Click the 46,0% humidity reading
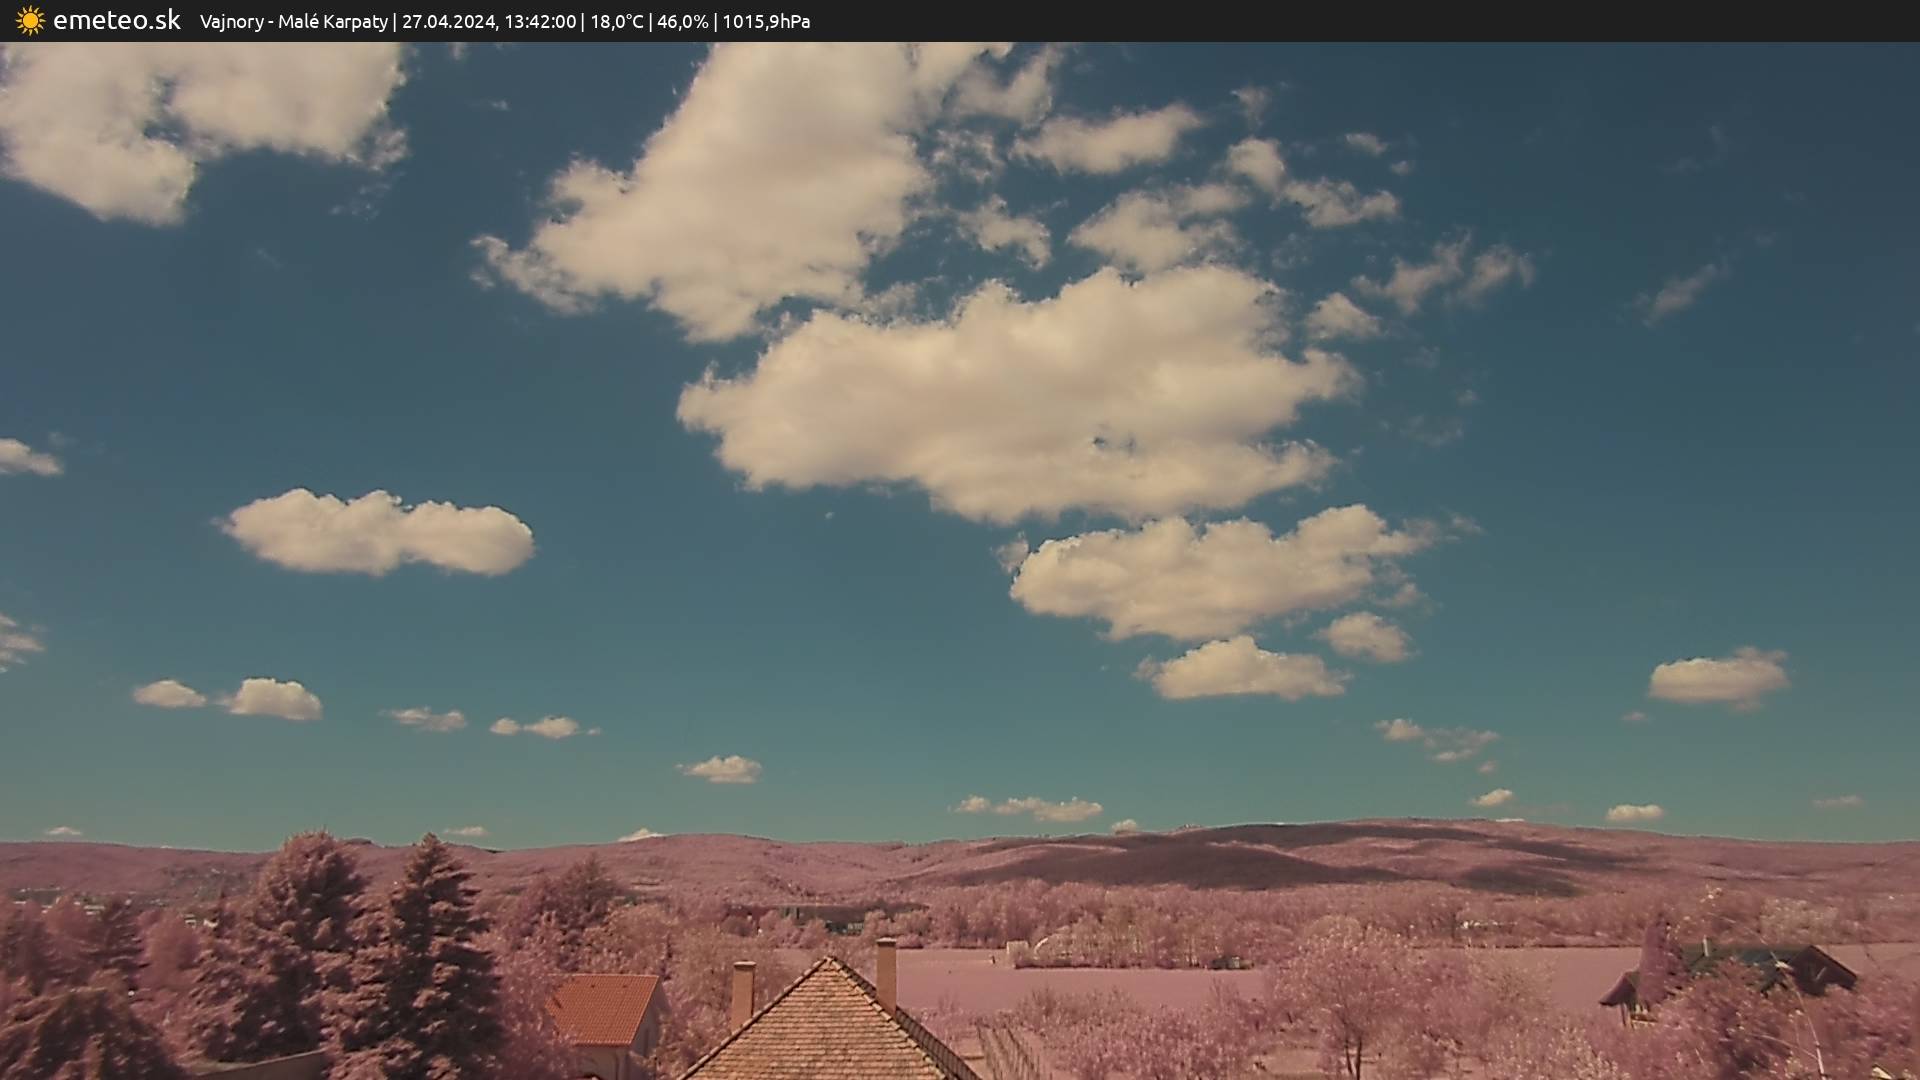Image resolution: width=1920 pixels, height=1080 pixels. click(x=682, y=22)
